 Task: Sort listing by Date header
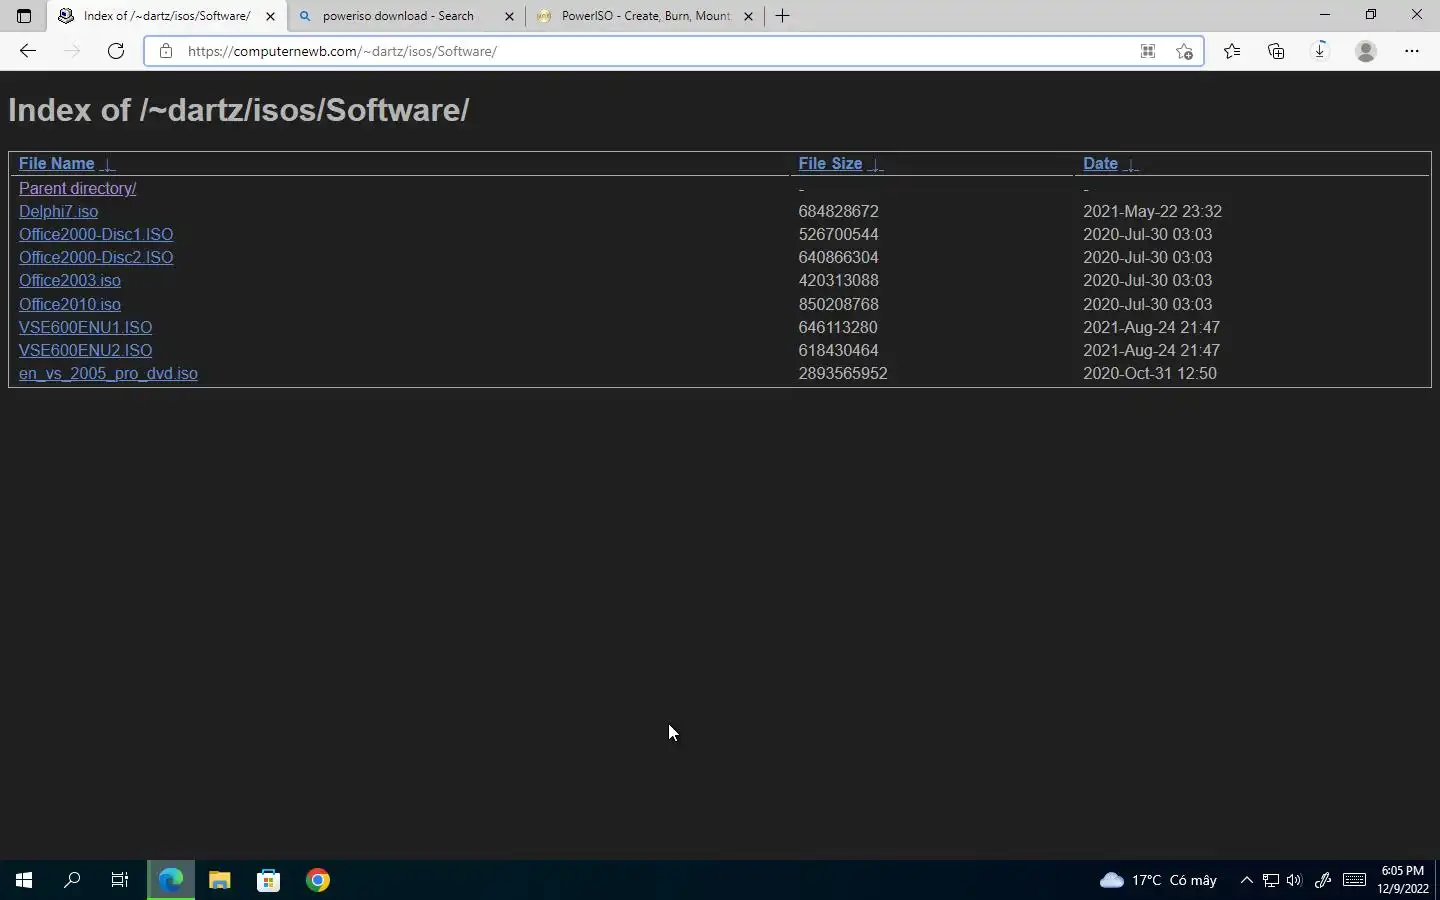click(x=1100, y=164)
